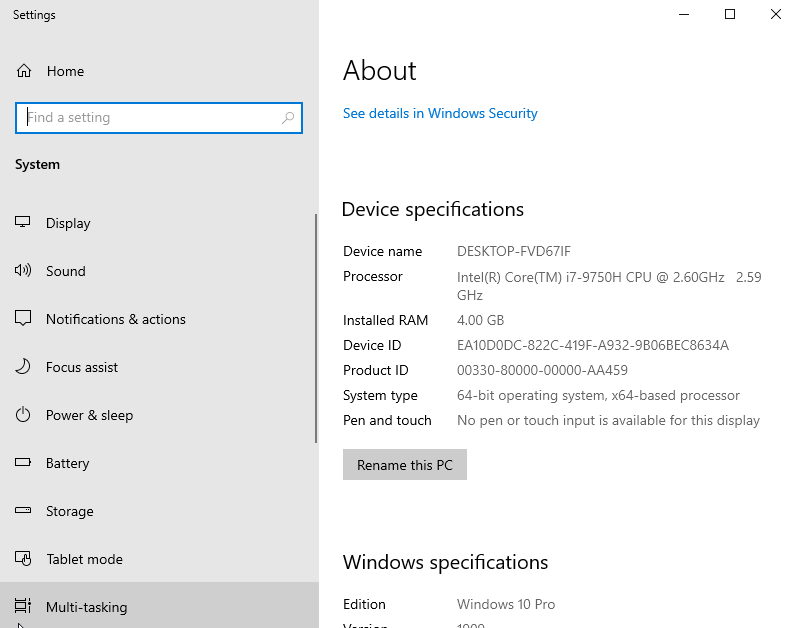798x628 pixels.
Task: Click the Multi-tasking icon
Action: (23, 606)
